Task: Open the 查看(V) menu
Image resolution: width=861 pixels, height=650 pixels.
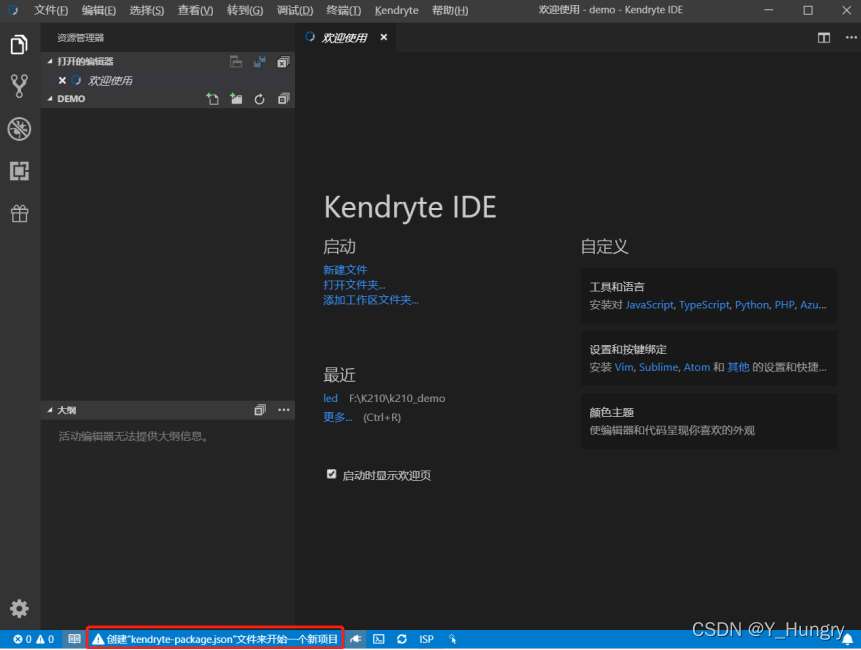Action: [195, 10]
